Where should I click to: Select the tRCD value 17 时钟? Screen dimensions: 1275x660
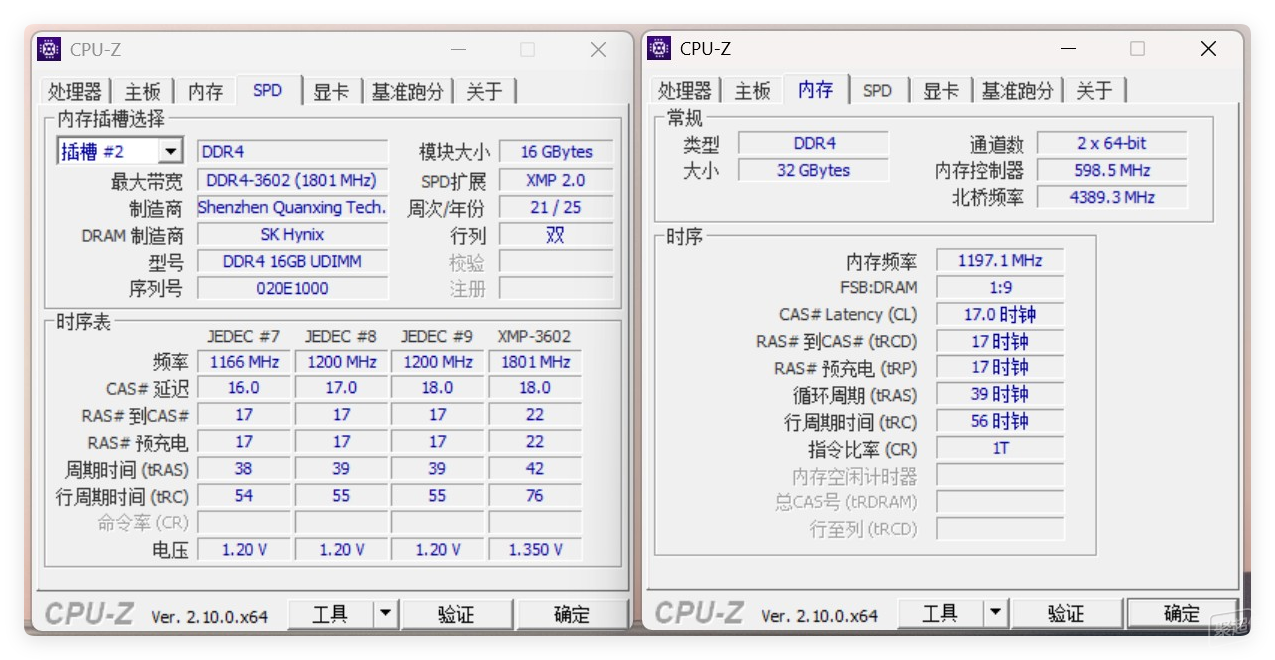point(1000,342)
